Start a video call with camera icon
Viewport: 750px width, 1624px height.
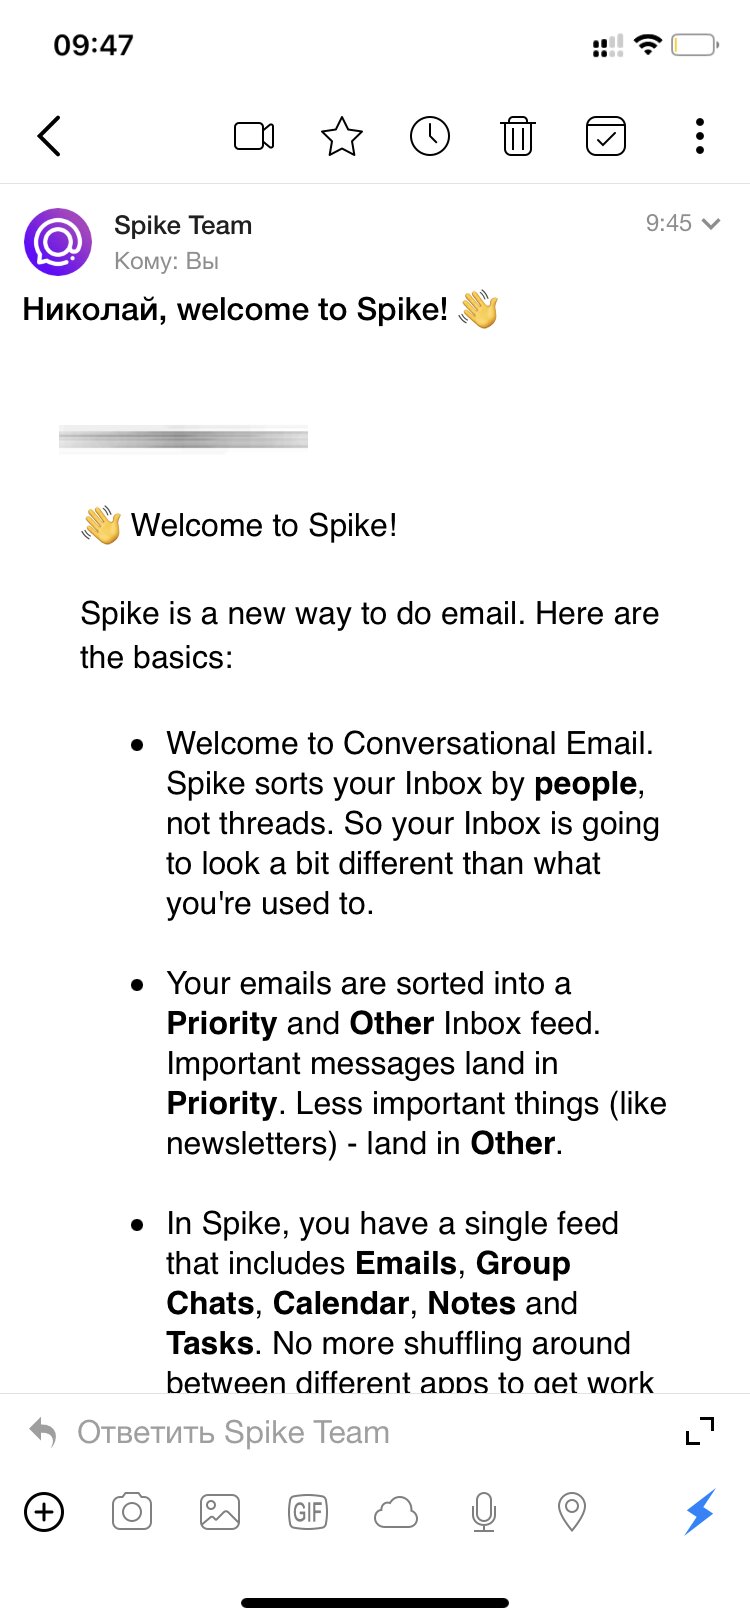[254, 136]
